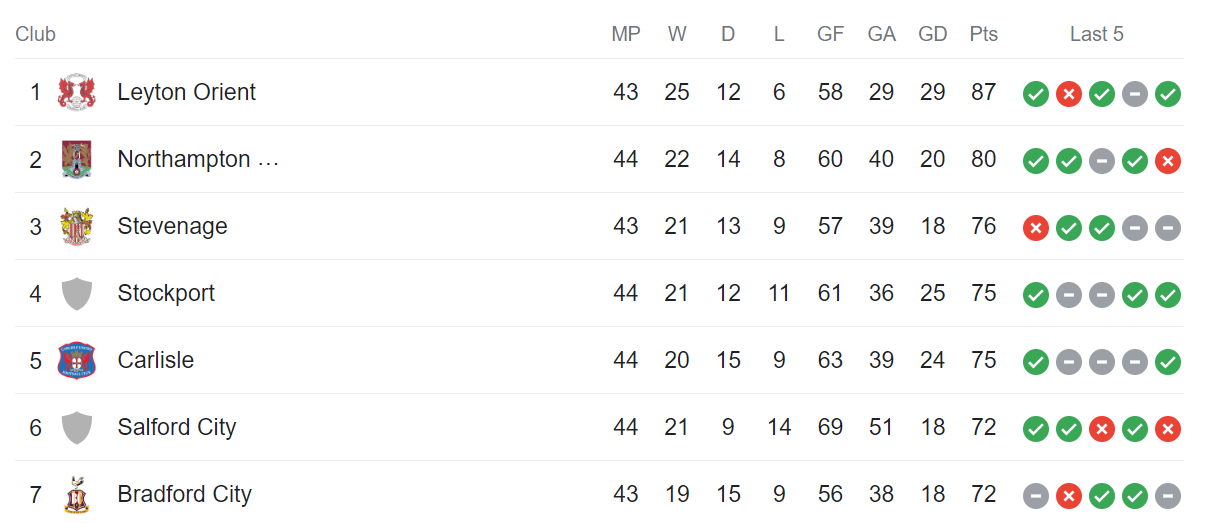Click the Last 5 column header
The image size is (1209, 523).
click(x=1096, y=34)
